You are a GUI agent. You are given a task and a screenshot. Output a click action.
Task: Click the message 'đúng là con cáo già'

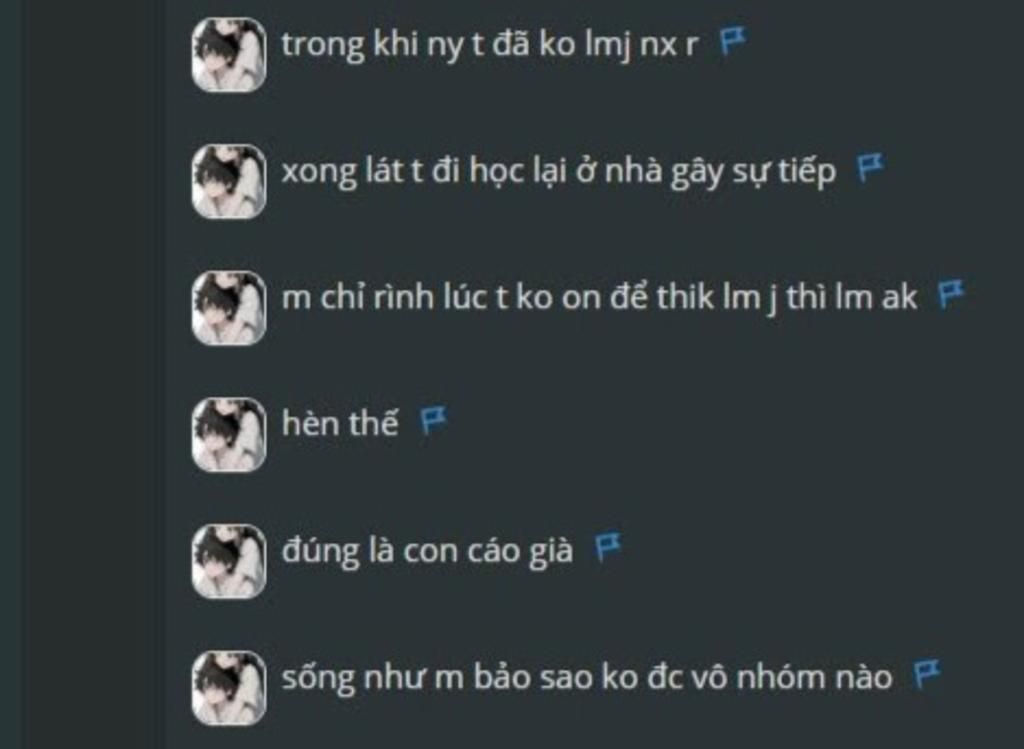(x=427, y=551)
